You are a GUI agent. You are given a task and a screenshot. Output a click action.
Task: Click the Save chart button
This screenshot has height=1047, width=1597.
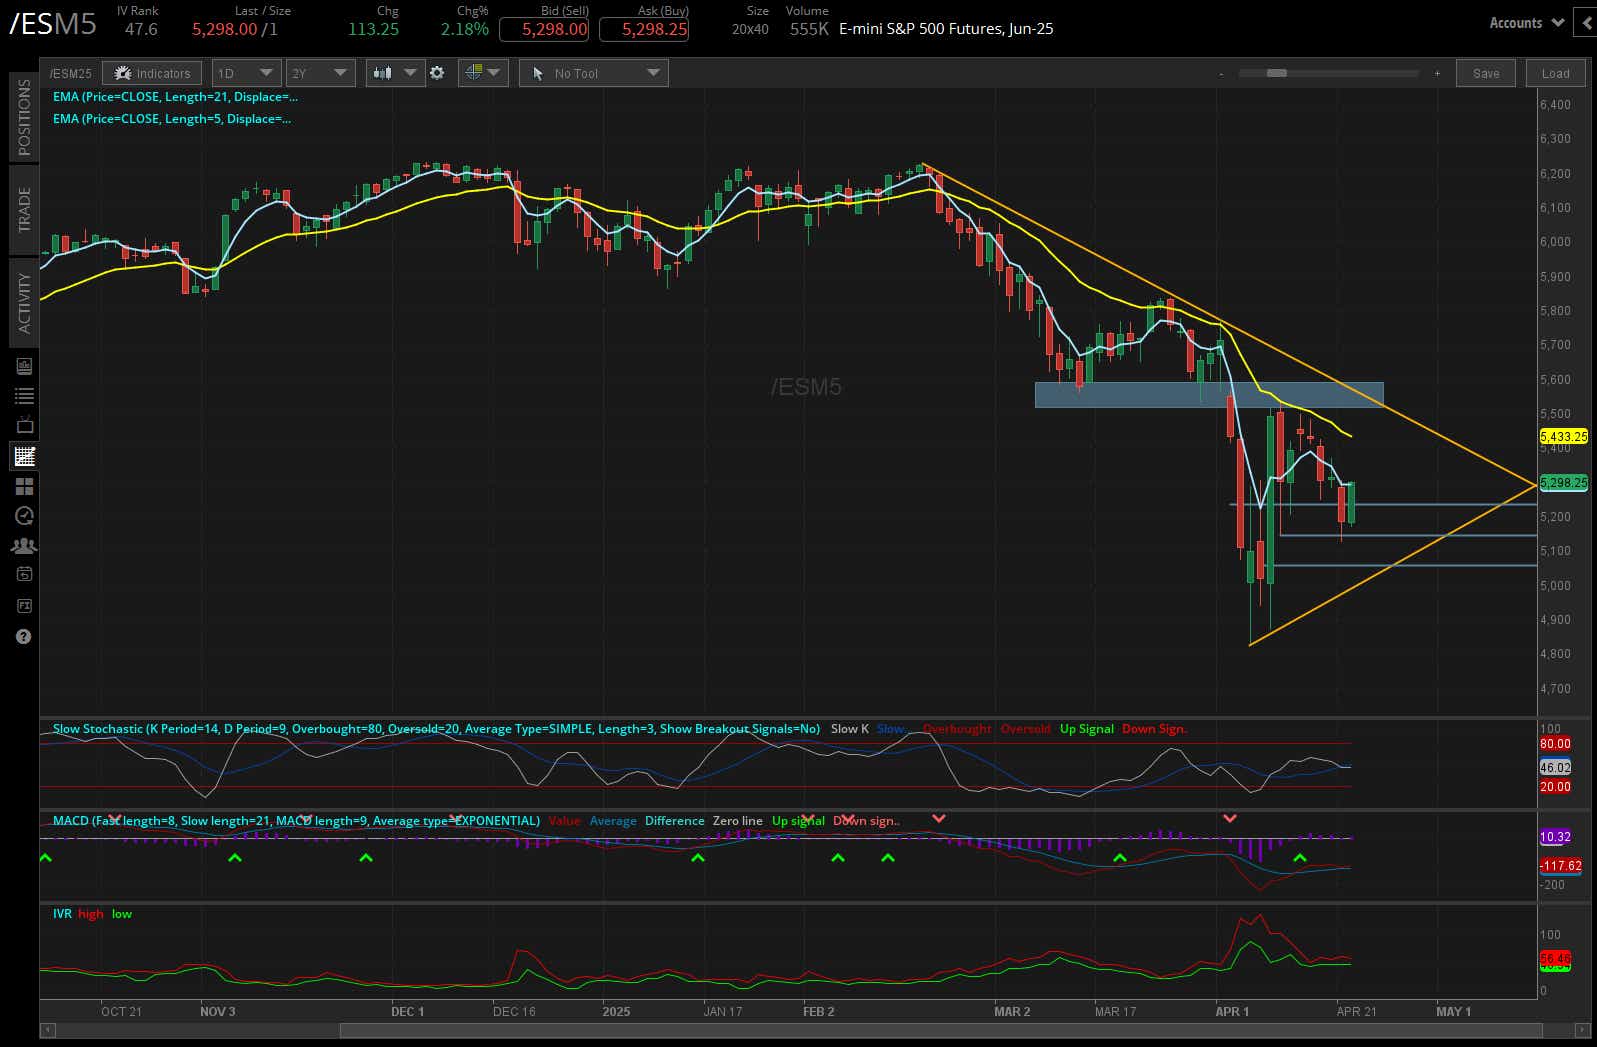(x=1486, y=73)
